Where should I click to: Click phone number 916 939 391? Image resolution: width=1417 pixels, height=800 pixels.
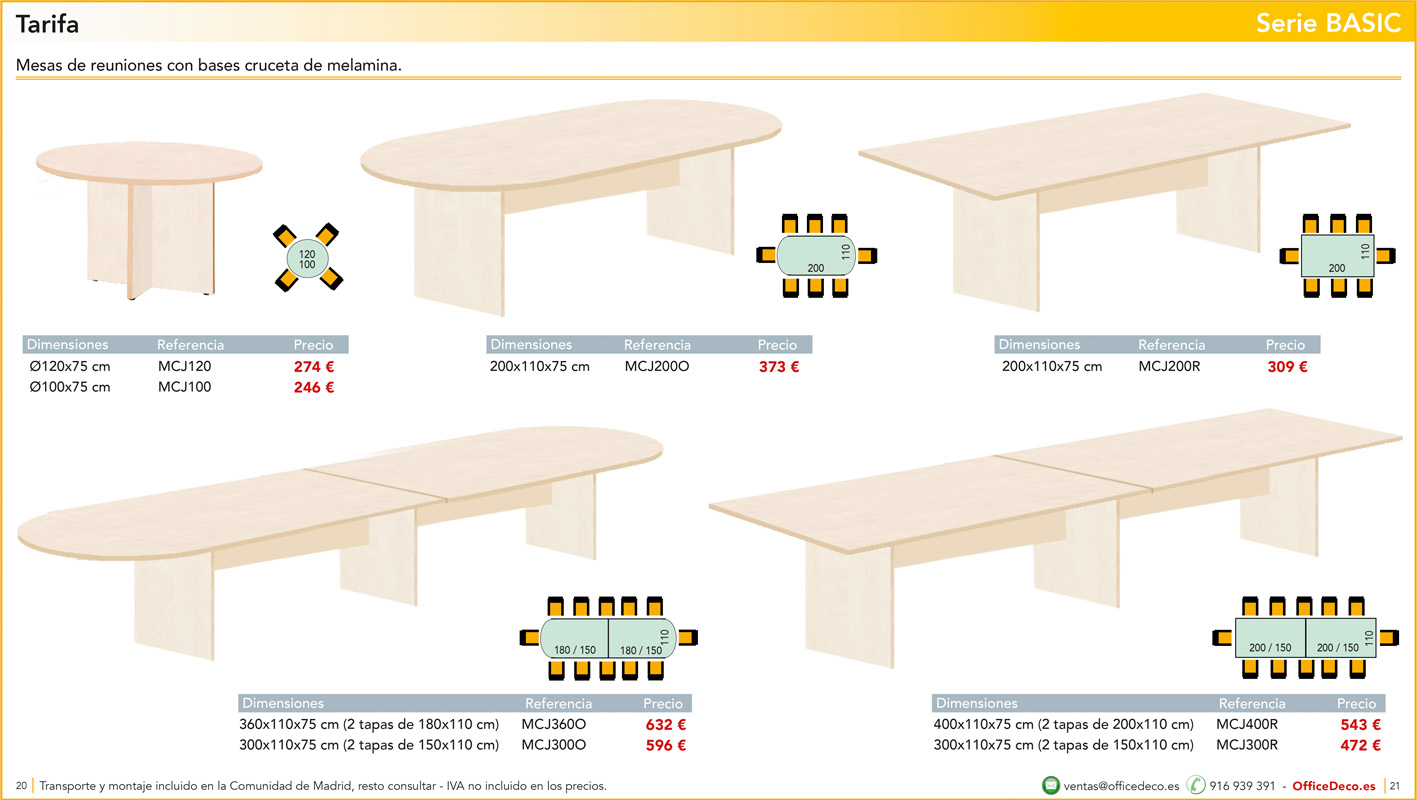[x=1242, y=786]
